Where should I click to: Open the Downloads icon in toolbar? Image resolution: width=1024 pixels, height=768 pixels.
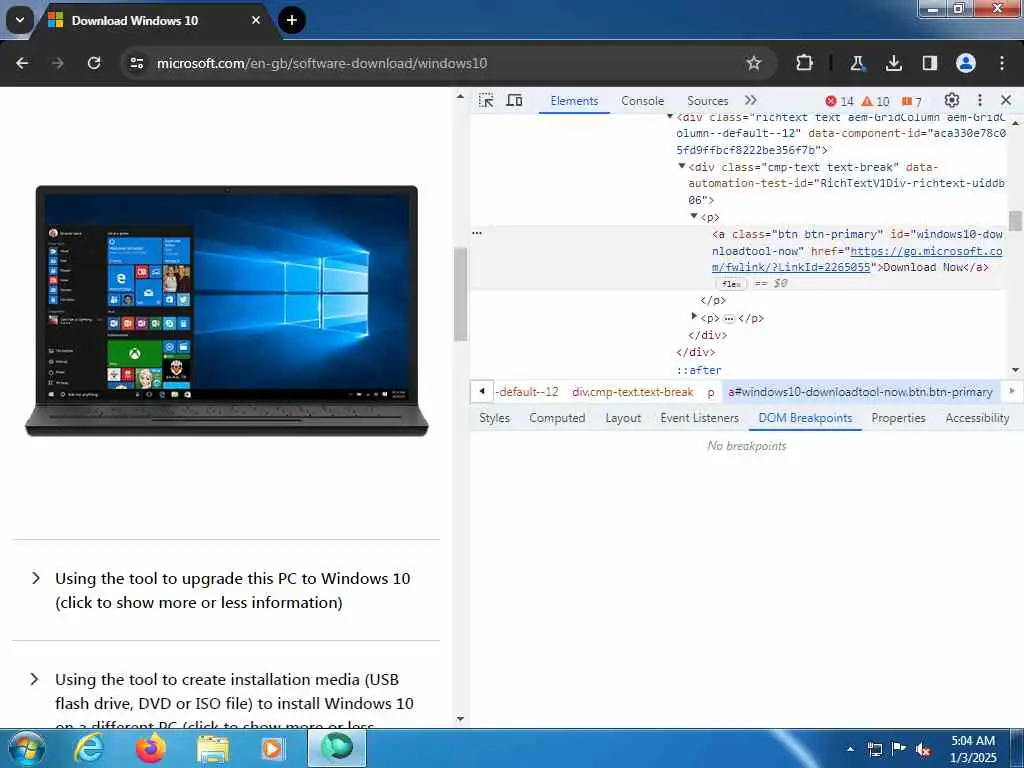coord(893,63)
